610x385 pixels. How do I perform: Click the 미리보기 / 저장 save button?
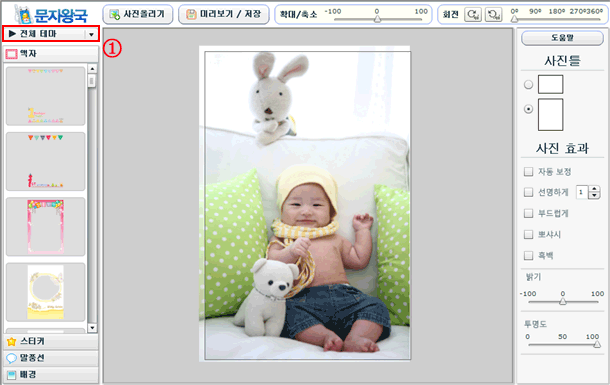[223, 14]
